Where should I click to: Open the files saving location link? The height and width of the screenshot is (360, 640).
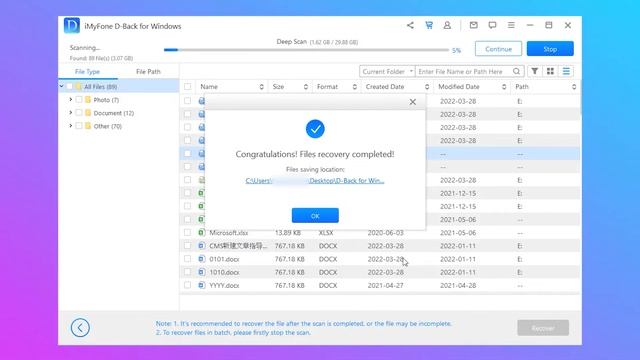(x=315, y=180)
